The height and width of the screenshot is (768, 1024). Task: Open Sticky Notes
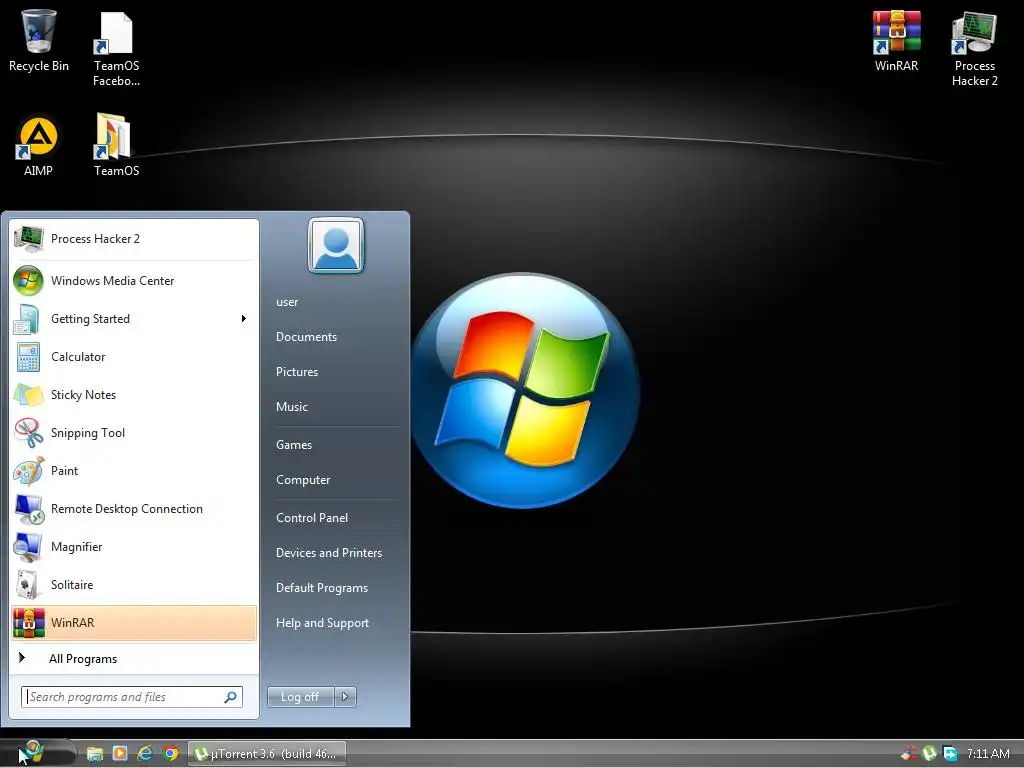point(134,394)
